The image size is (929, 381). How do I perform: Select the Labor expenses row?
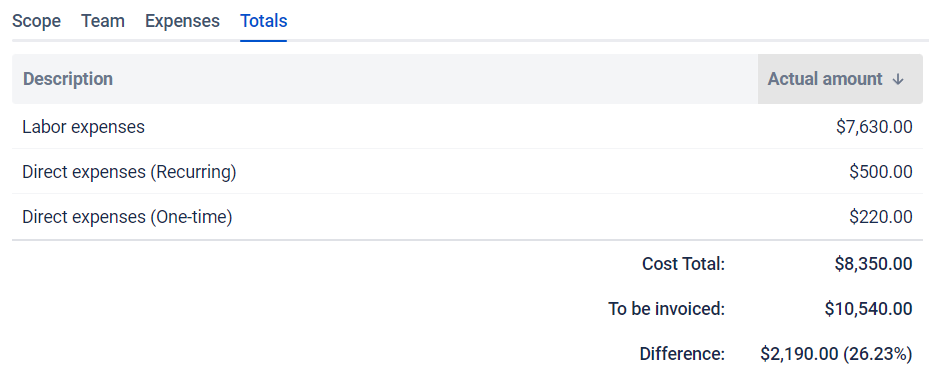coord(467,127)
